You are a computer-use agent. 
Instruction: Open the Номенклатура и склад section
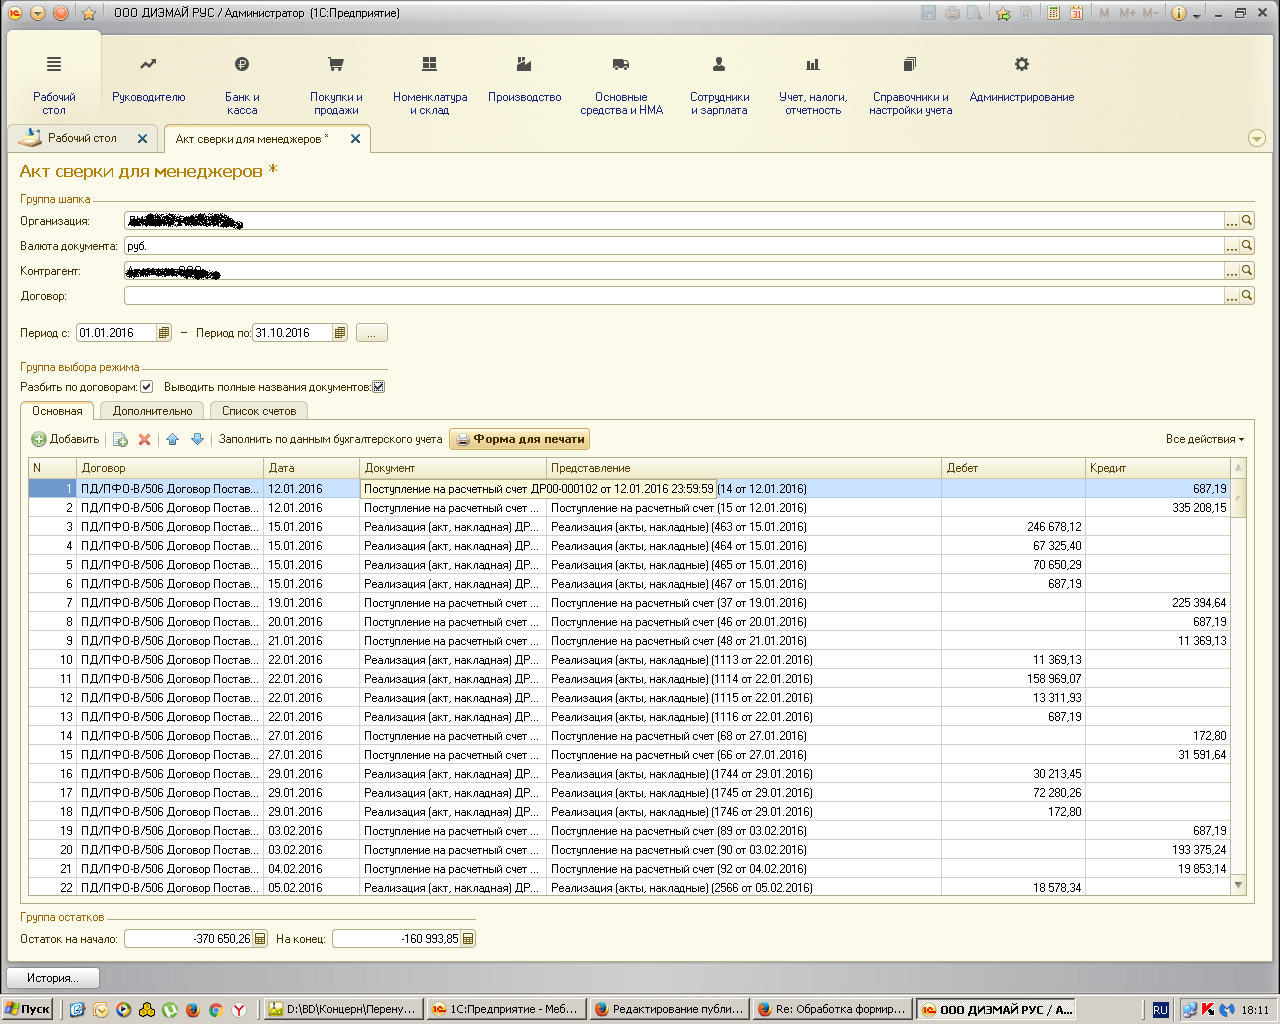point(430,86)
